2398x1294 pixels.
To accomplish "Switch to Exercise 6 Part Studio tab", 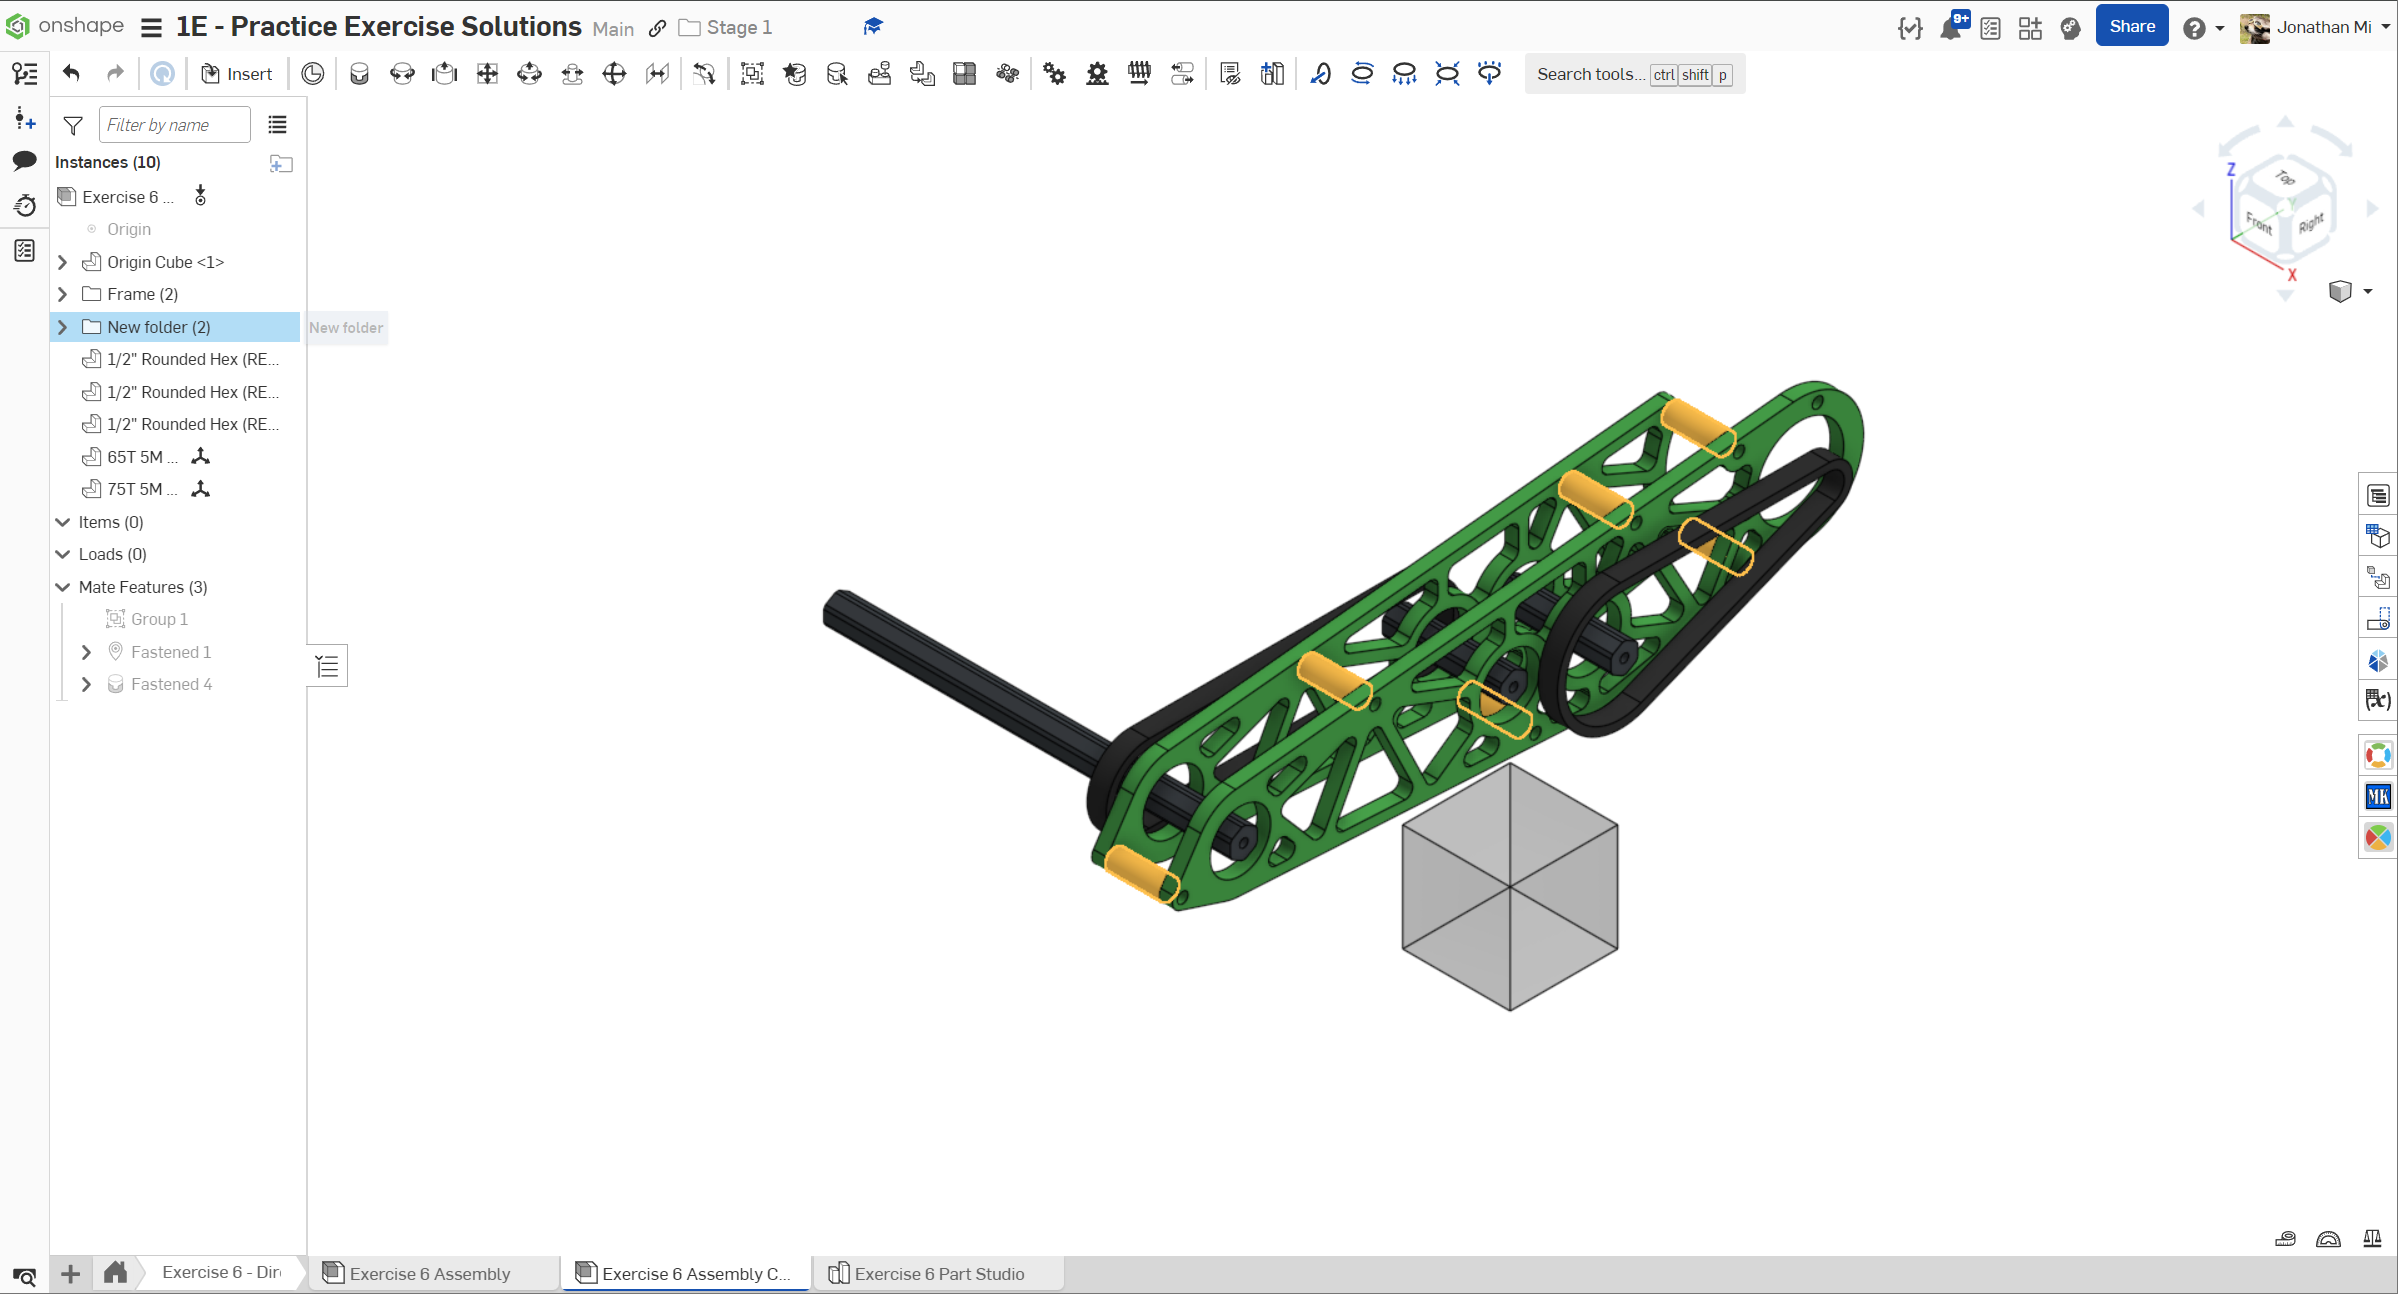I will 938,1273.
